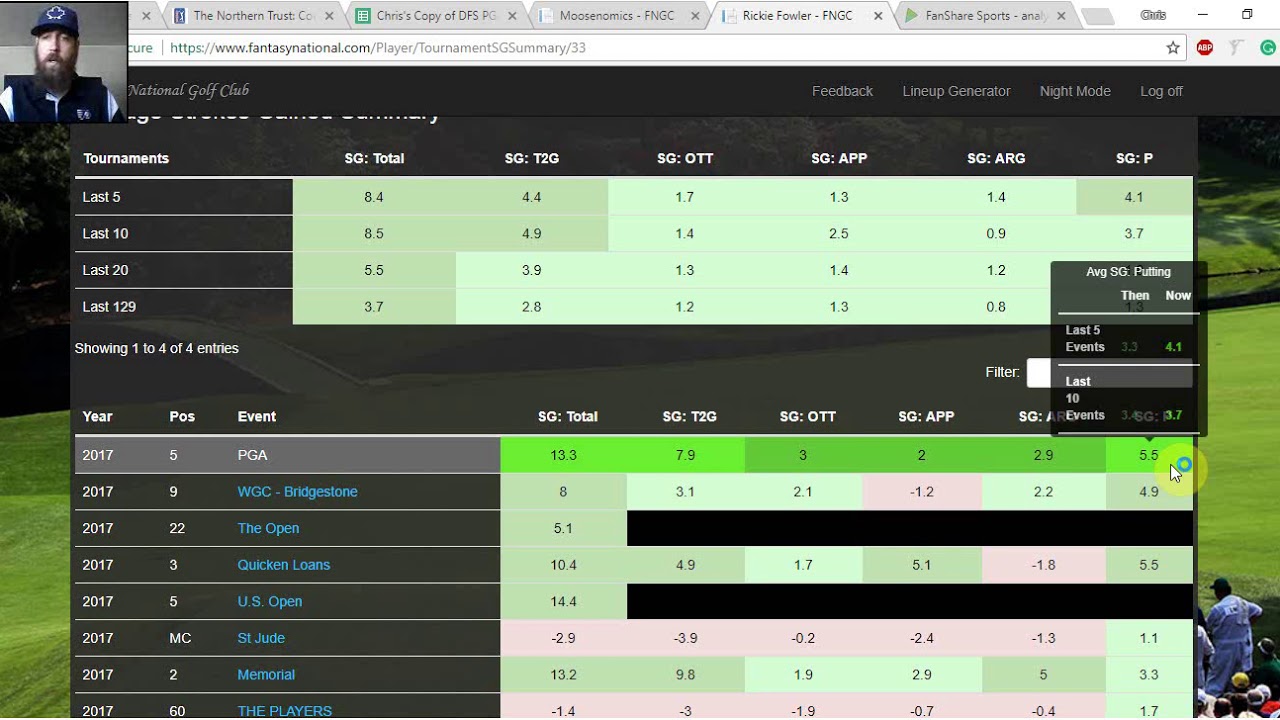Image resolution: width=1280 pixels, height=720 pixels.
Task: Open the WGC - Bridgestone event
Action: [297, 491]
